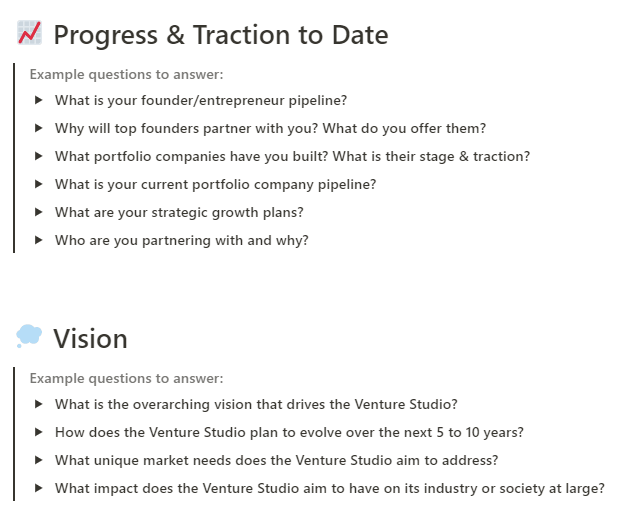Expand the evolve over 5 to 10 years toggle

pos(39,432)
